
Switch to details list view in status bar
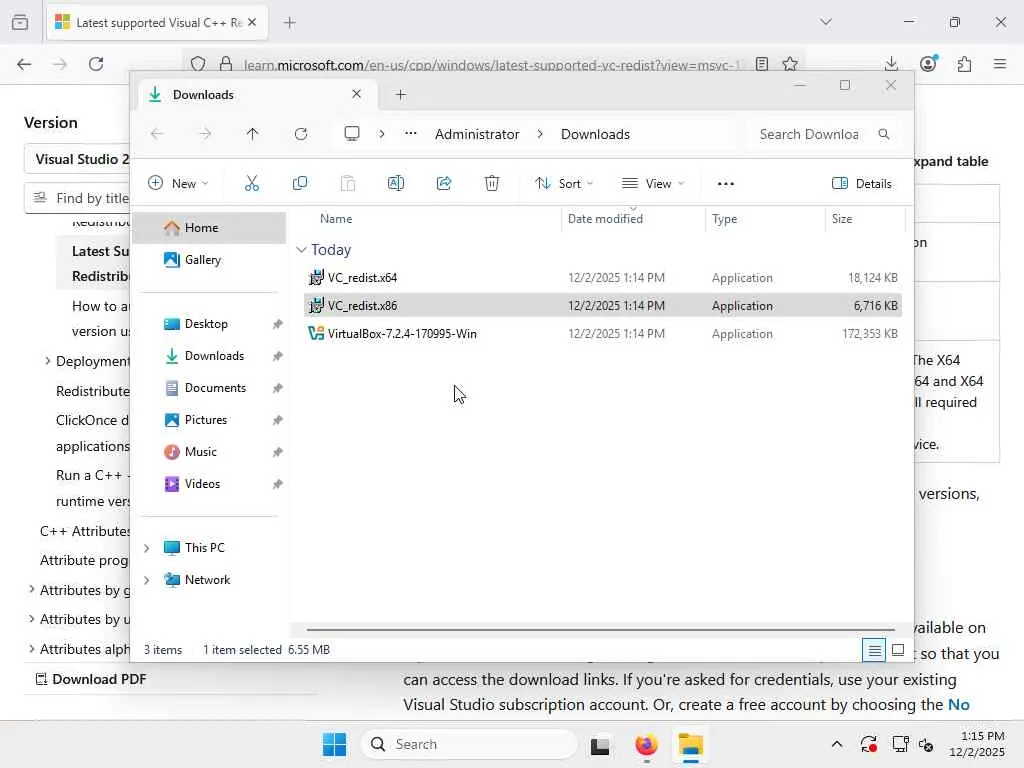tap(874, 650)
